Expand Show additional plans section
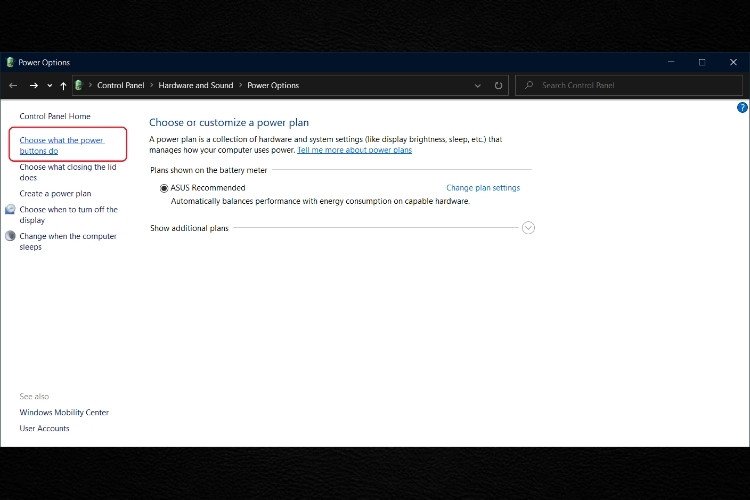The height and width of the screenshot is (500, 750). [x=529, y=228]
